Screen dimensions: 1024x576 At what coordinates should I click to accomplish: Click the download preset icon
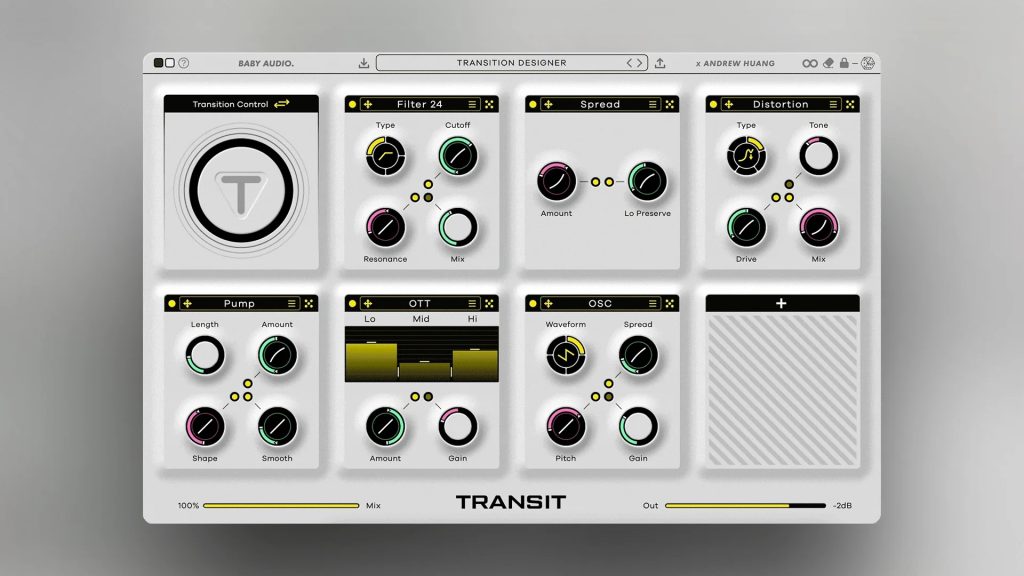pyautogui.click(x=364, y=63)
